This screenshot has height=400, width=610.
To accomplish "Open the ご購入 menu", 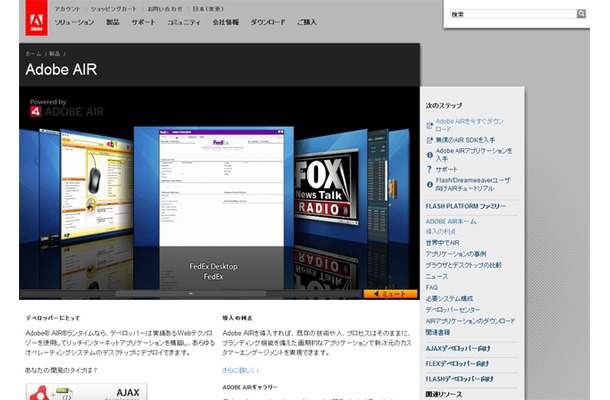I will 307,22.
